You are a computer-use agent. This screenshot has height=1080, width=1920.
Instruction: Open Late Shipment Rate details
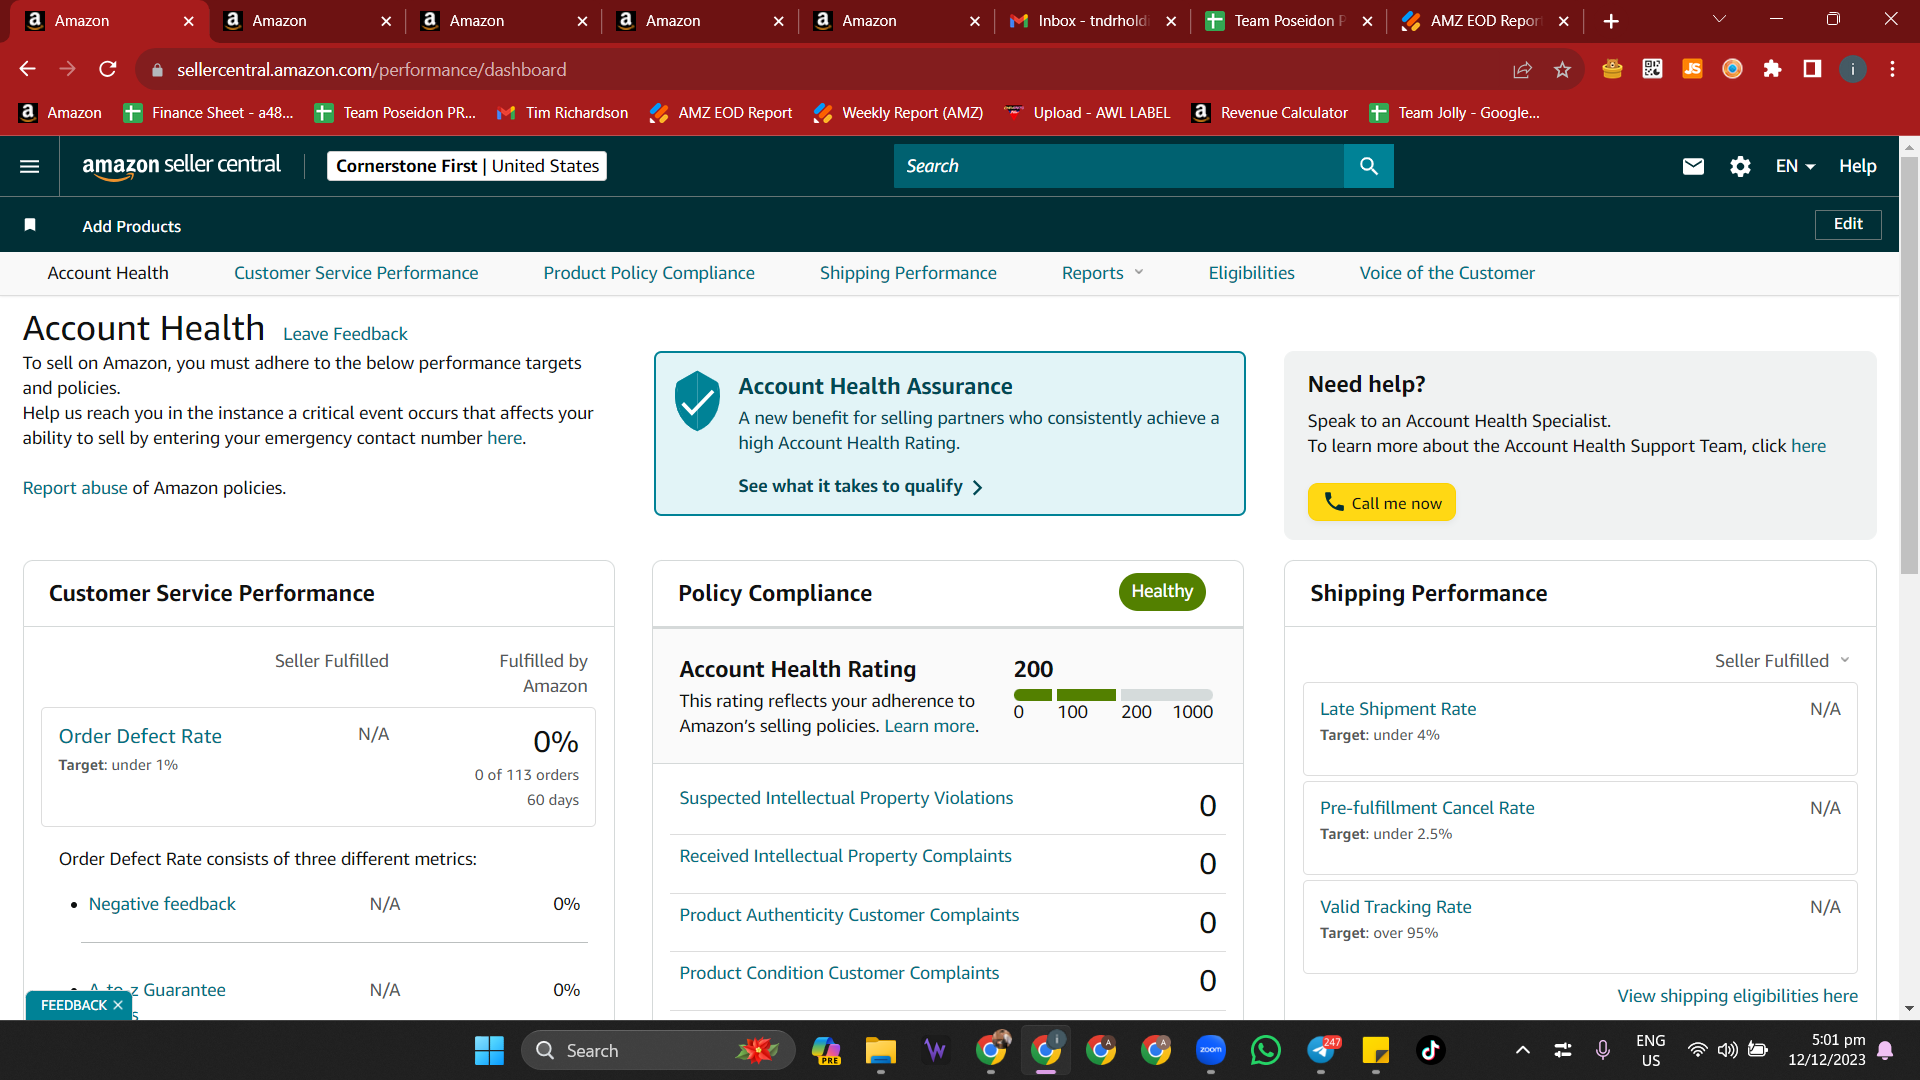pyautogui.click(x=1398, y=709)
